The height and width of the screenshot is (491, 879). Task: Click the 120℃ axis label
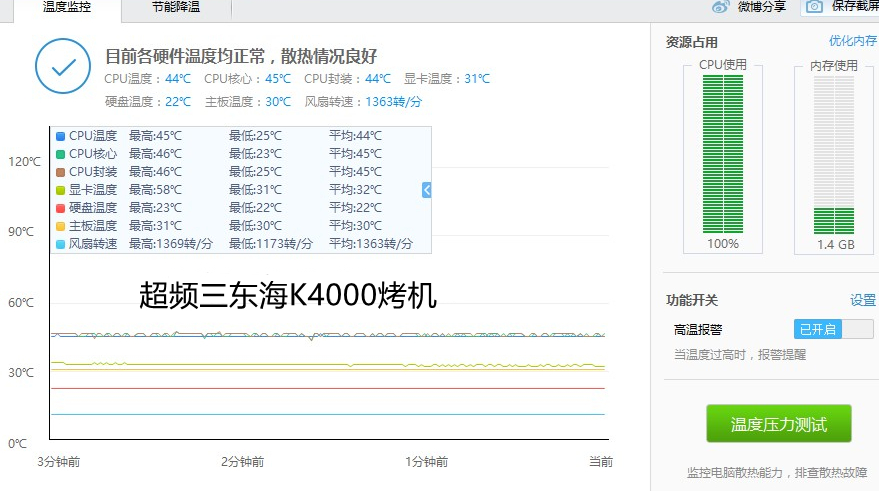click(x=25, y=162)
